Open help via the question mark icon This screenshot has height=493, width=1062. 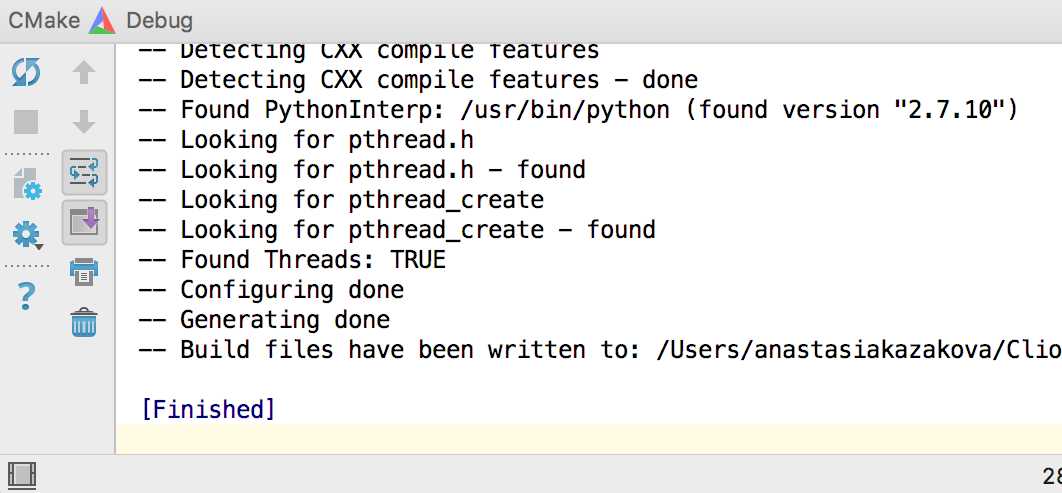pos(26,296)
